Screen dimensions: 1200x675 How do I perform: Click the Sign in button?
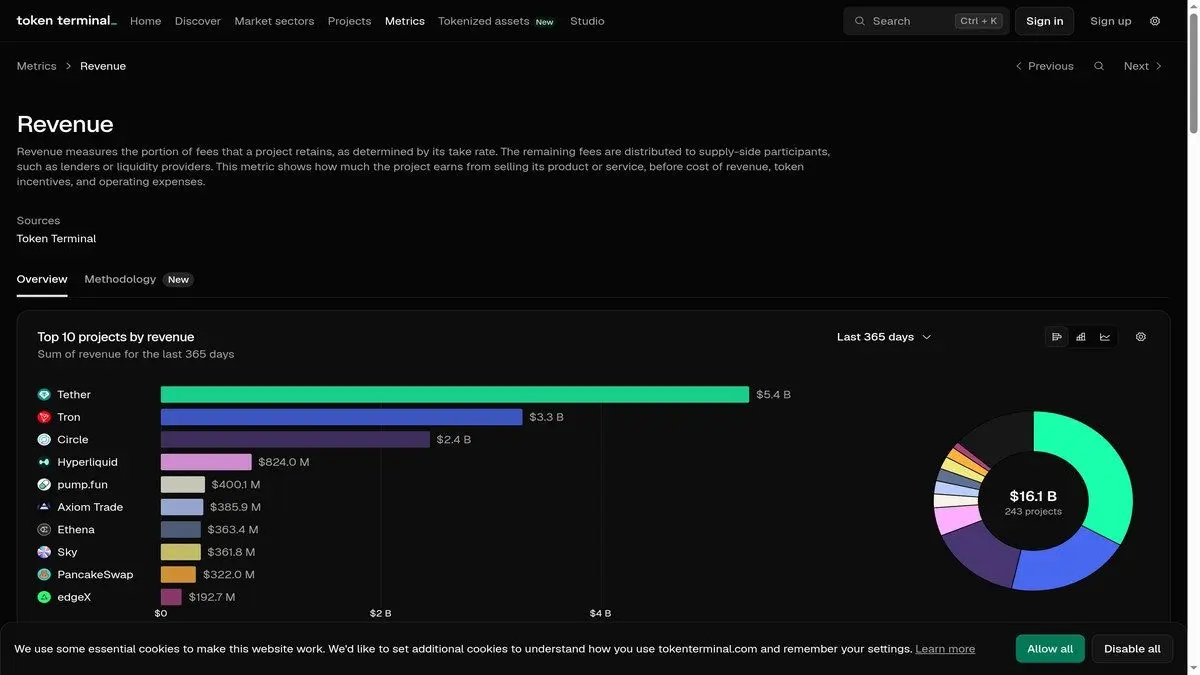1045,21
